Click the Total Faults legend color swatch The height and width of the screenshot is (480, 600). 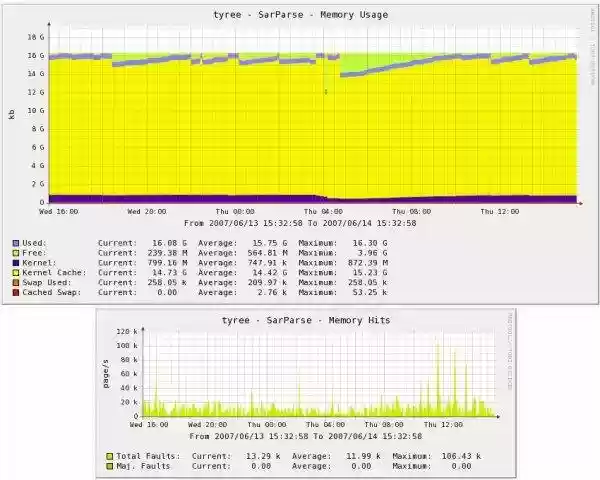click(x=110, y=456)
